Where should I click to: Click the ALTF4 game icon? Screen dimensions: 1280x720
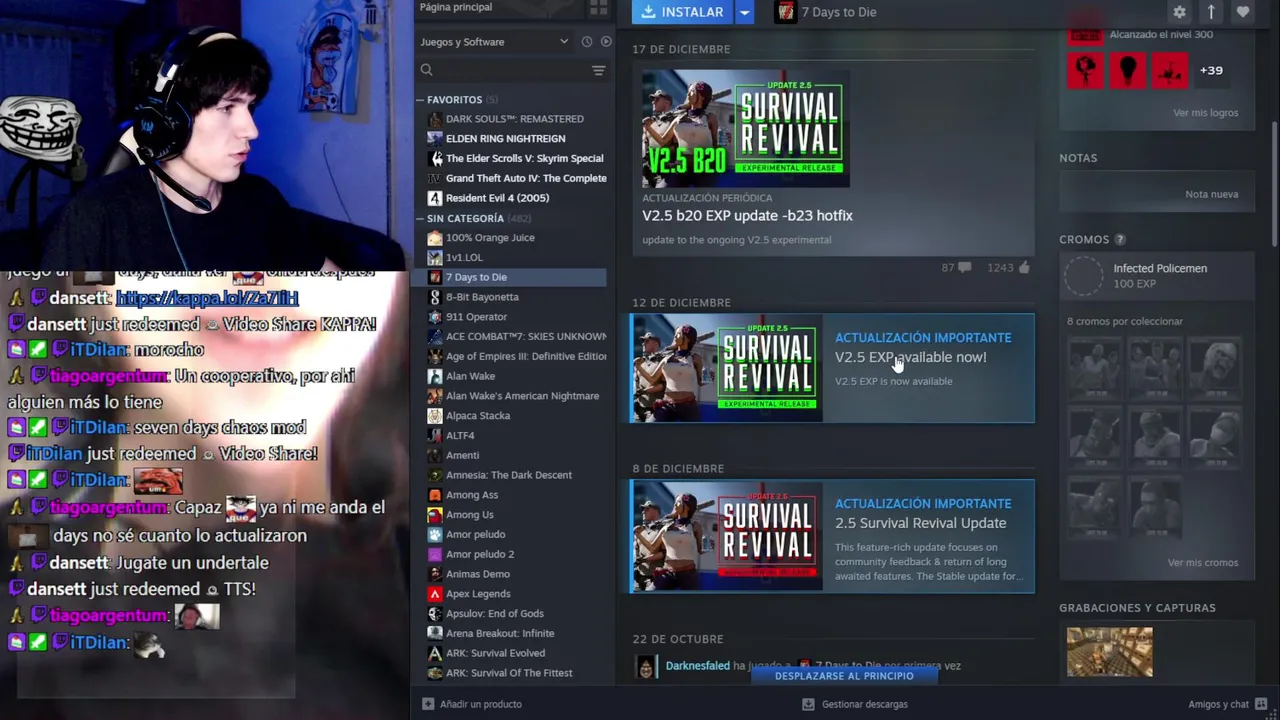tap(434, 436)
